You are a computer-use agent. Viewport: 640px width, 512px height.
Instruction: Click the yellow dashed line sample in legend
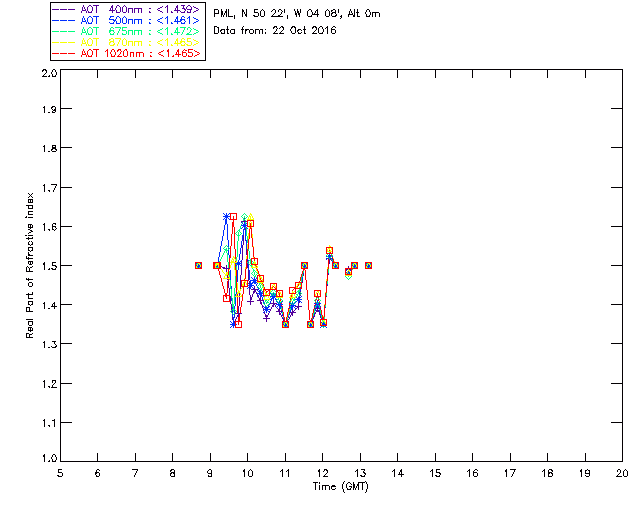coord(64,42)
